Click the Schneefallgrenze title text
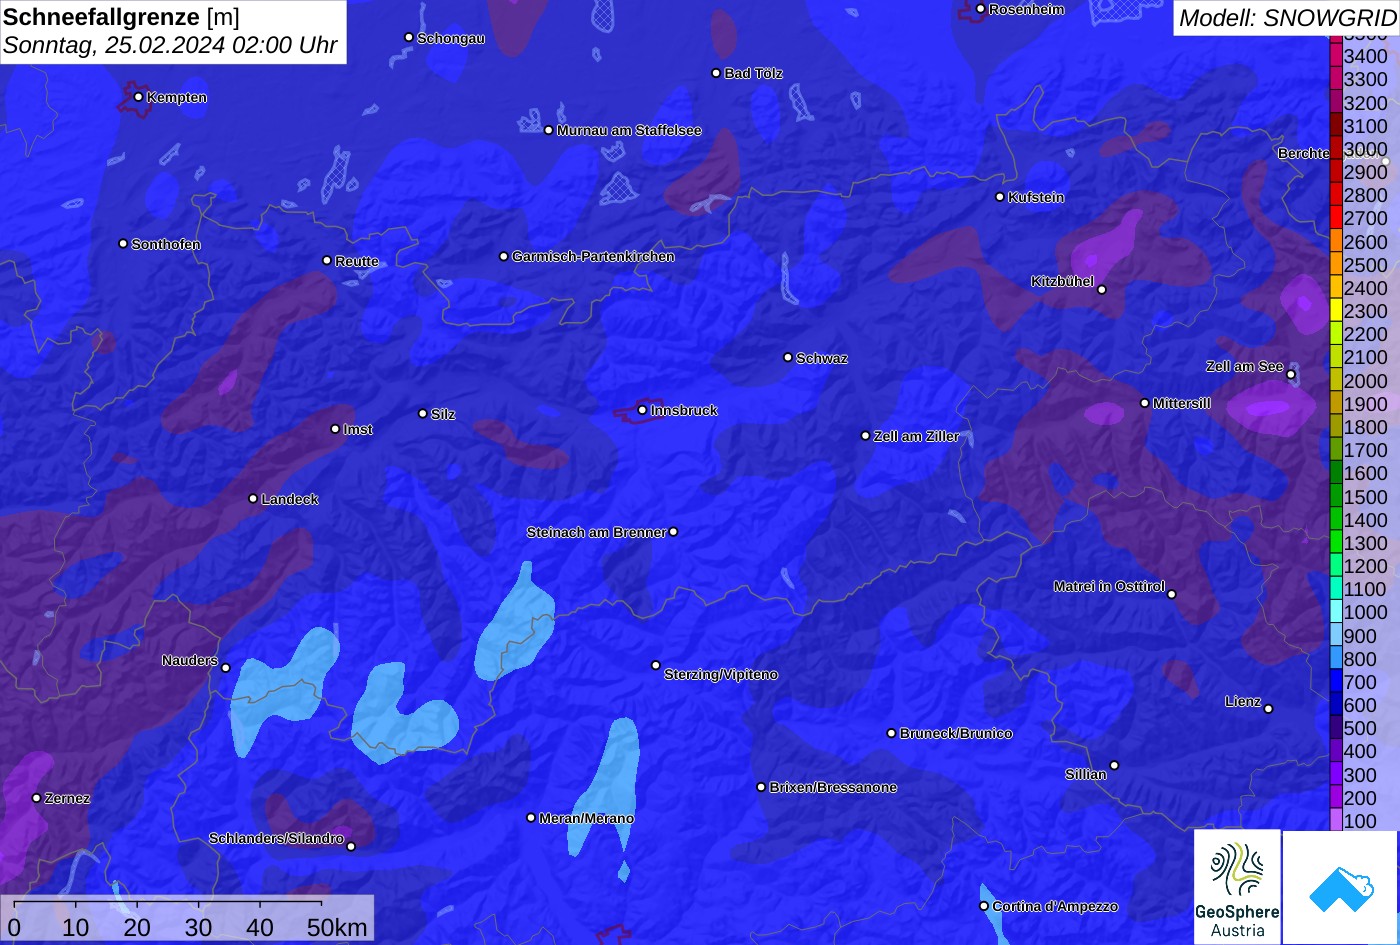 (101, 17)
